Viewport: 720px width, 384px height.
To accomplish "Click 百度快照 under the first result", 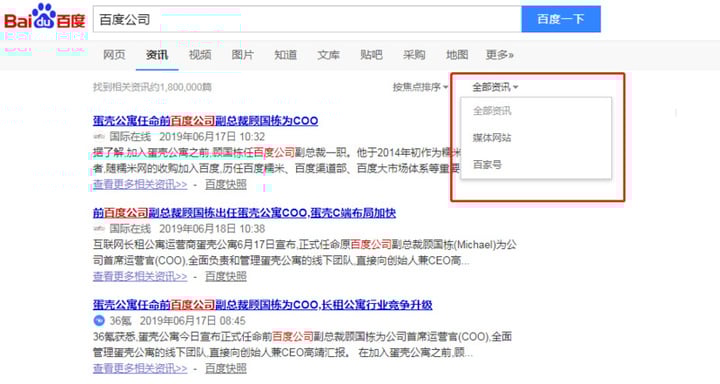I will coord(225,184).
